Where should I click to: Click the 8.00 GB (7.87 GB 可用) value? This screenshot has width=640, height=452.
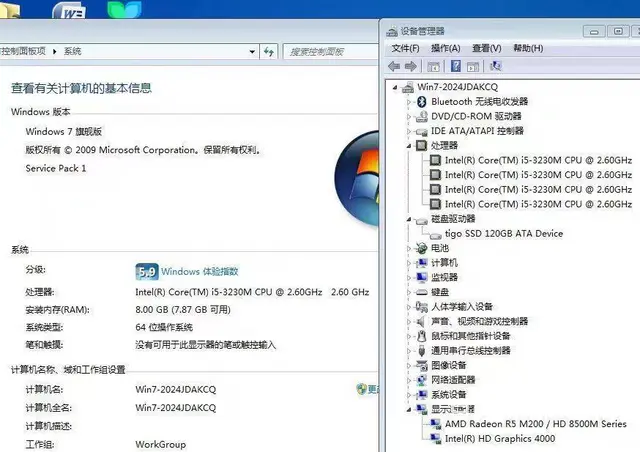click(183, 309)
